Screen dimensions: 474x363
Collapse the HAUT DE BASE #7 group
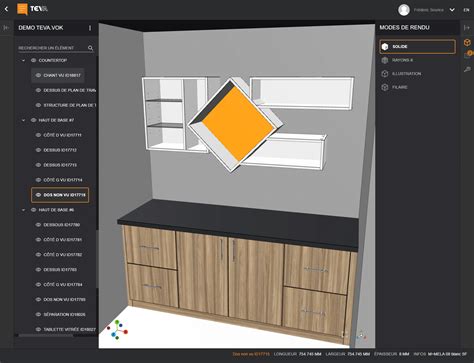click(23, 120)
